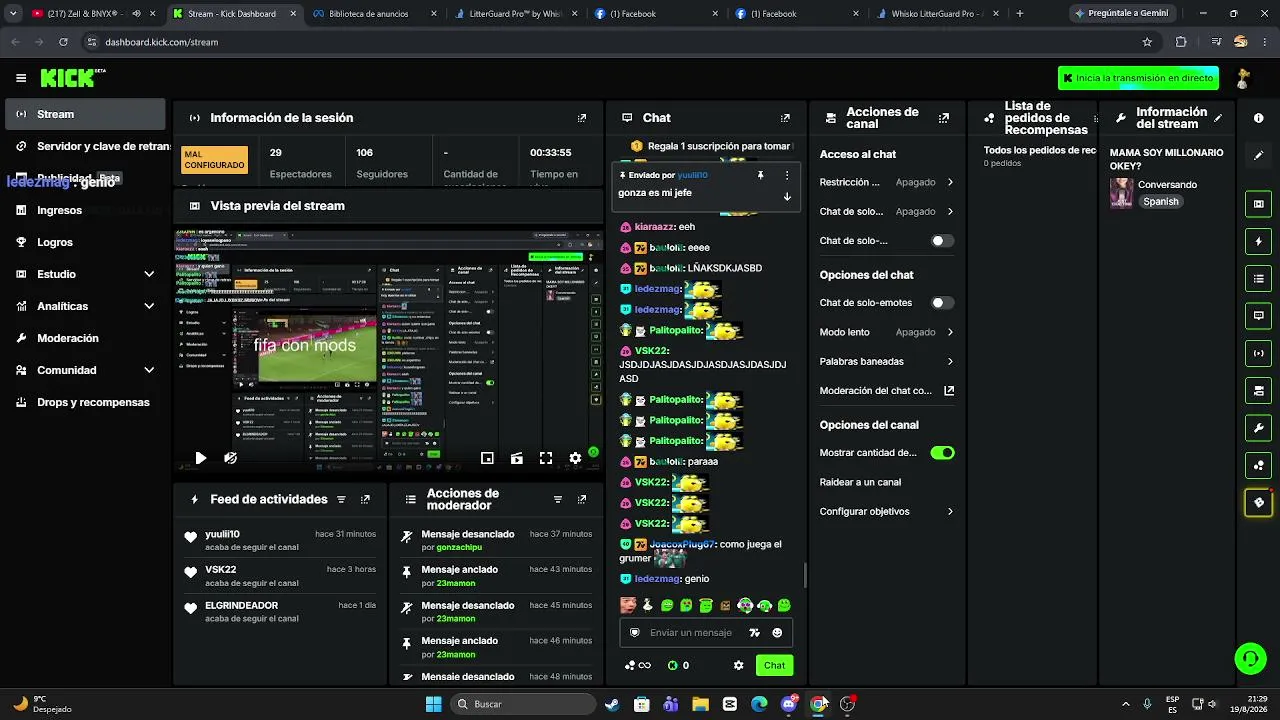
Task: Expand the Comunidad sidebar section
Action: click(84, 370)
